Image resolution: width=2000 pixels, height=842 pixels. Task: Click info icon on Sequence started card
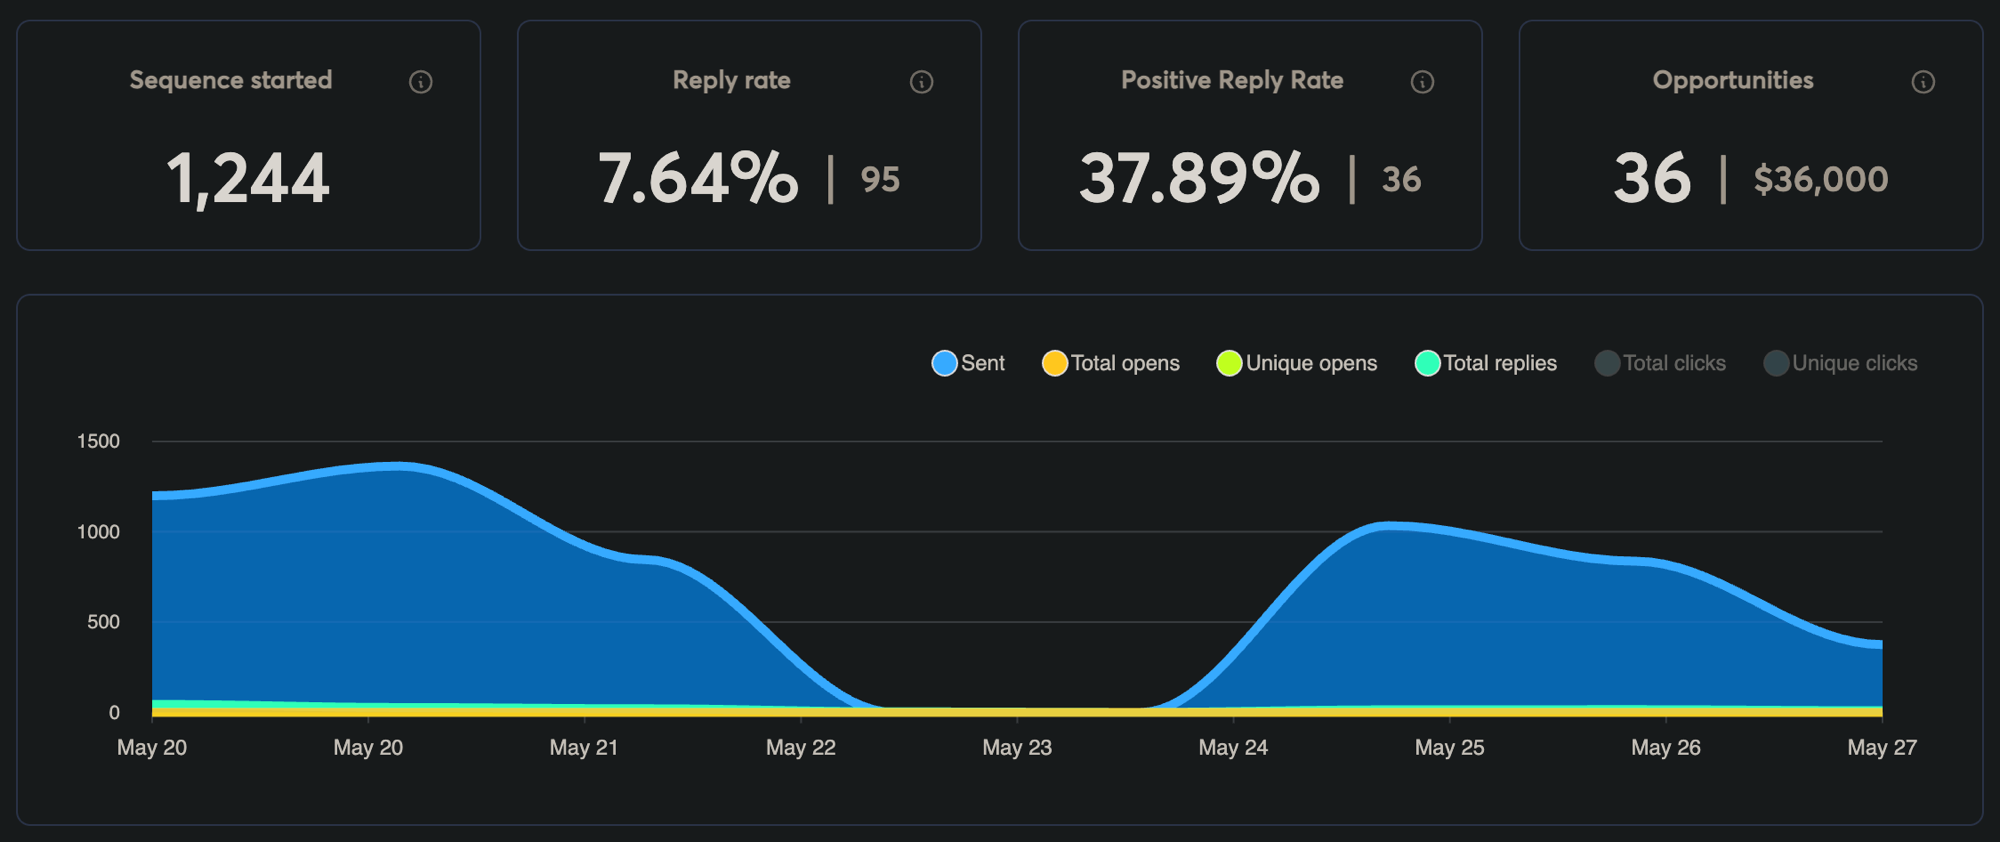point(421,82)
